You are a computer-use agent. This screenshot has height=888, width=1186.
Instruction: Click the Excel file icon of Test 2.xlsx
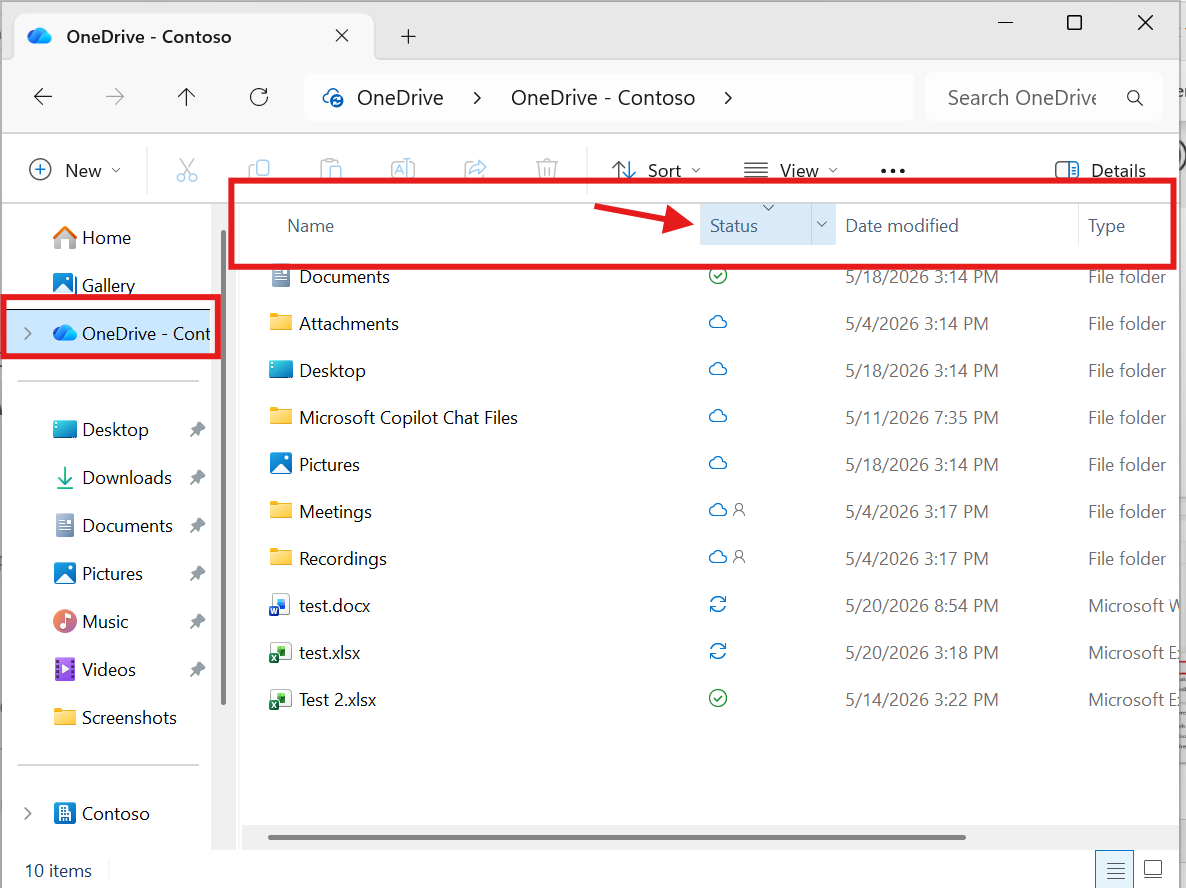coord(280,700)
